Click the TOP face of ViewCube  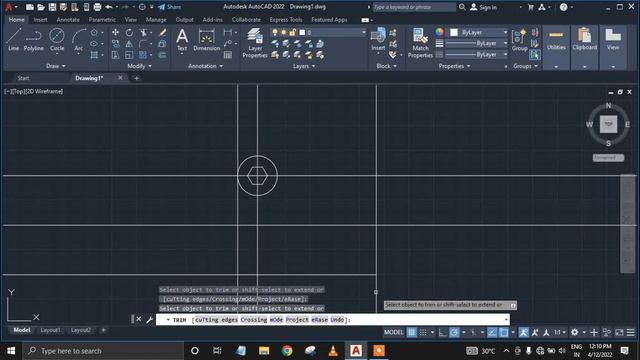coord(608,124)
